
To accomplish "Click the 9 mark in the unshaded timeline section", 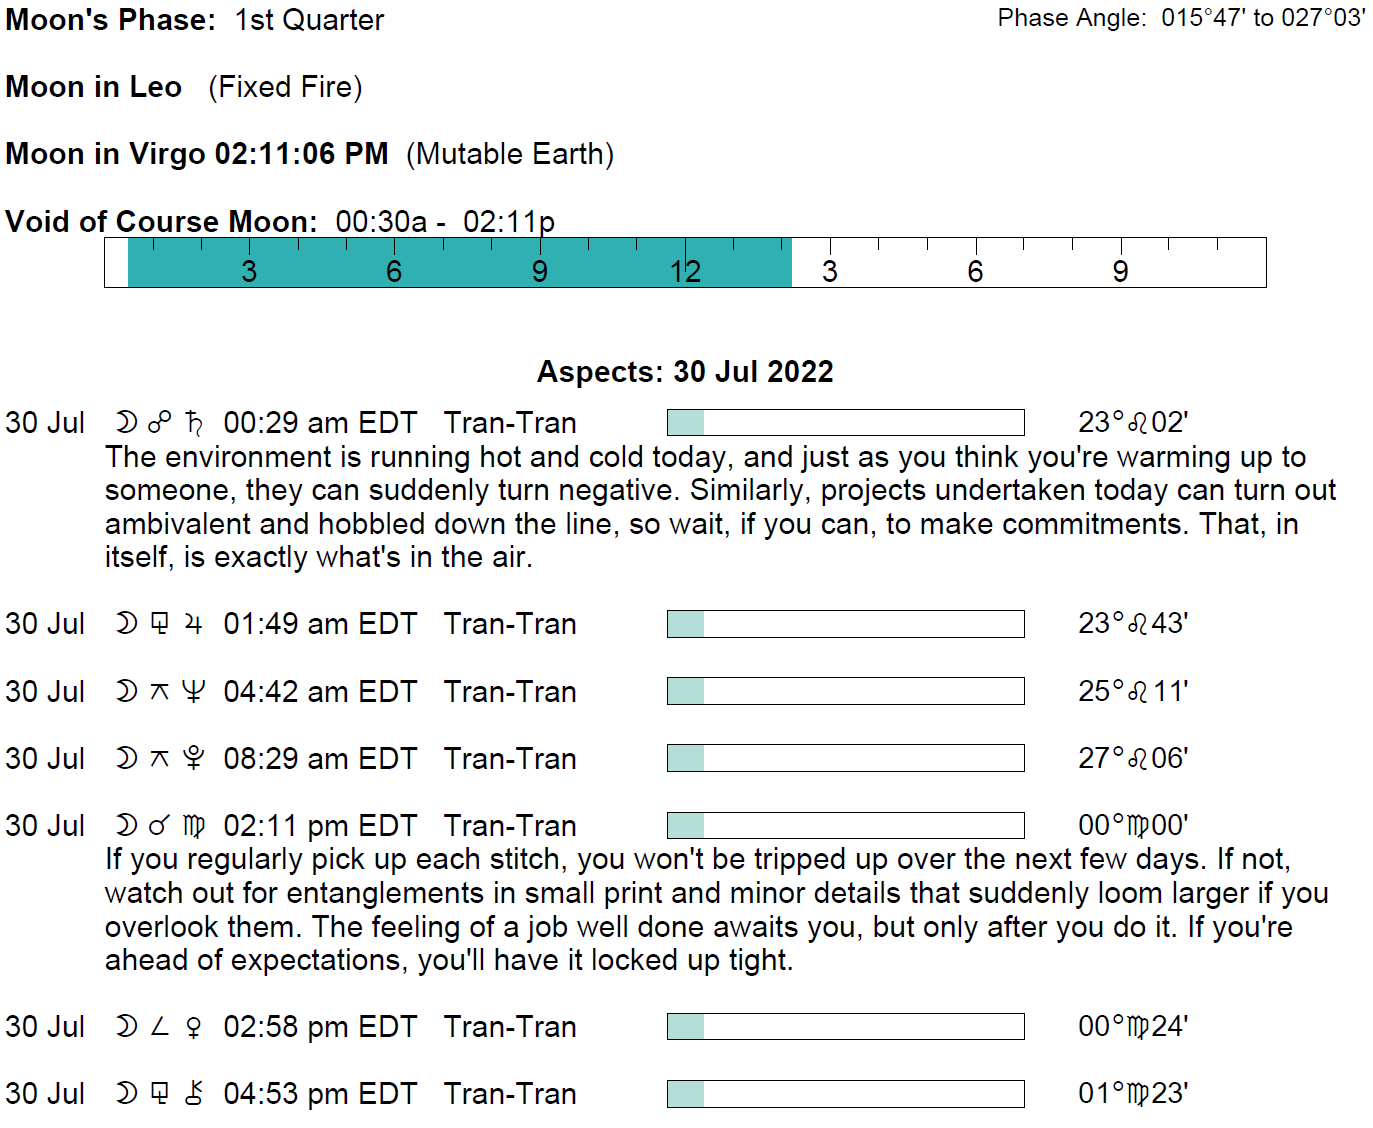I will pyautogui.click(x=1120, y=271).
